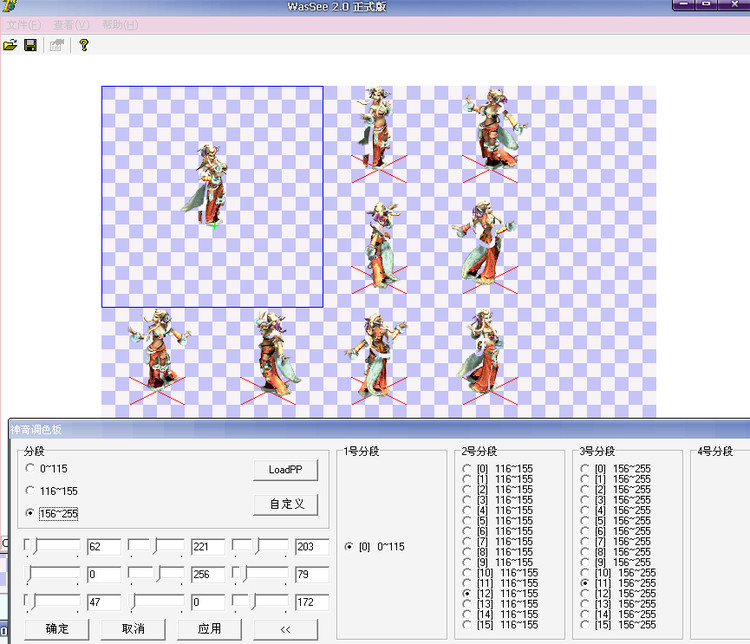750x644 pixels.
Task: Click the yellow question mark help icon
Action: (84, 45)
